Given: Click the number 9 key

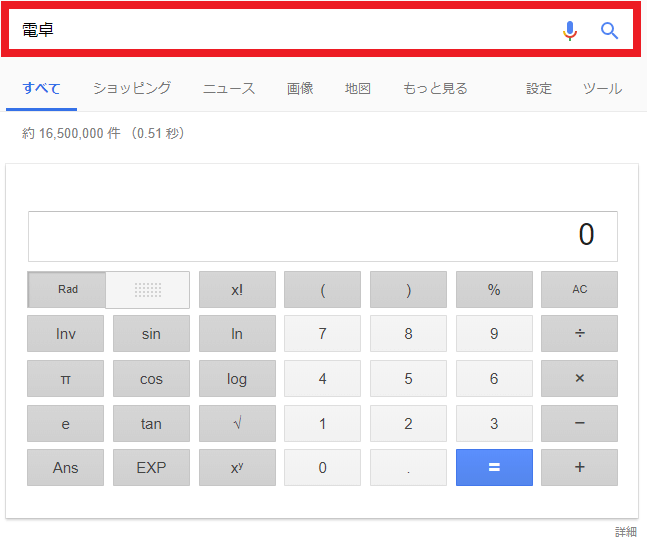Looking at the screenshot, I should 494,333.
